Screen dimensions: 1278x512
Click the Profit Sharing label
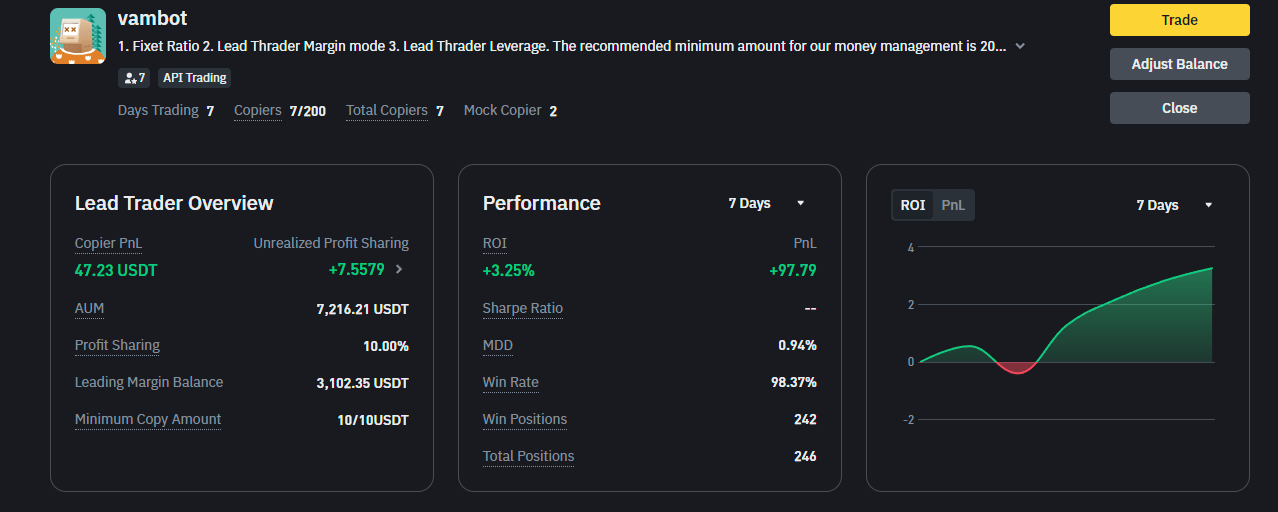coord(117,345)
